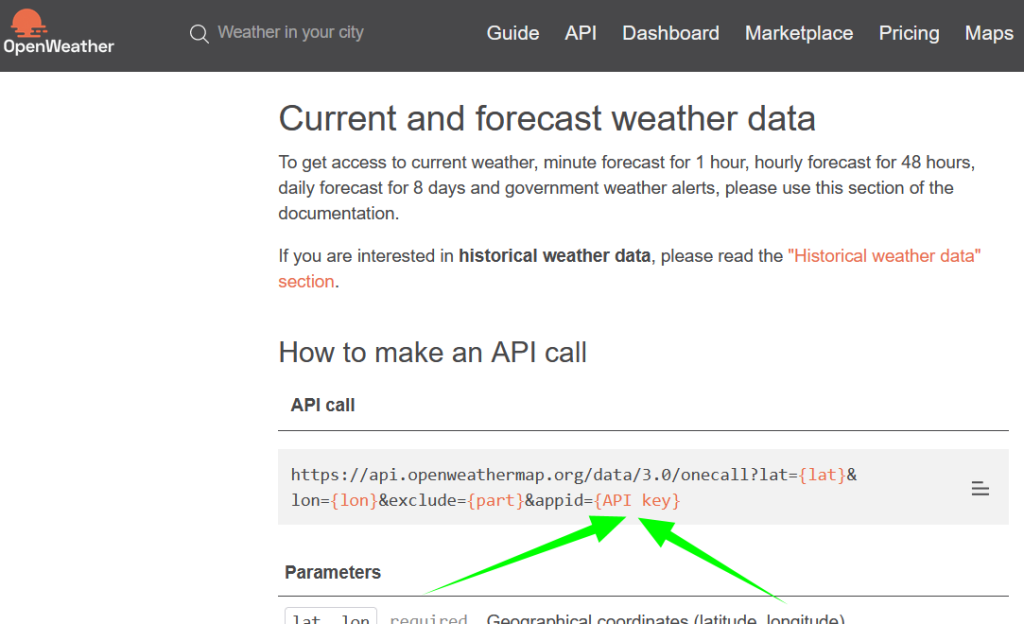Select the {lat} placeholder in the API URL
The image size is (1024, 624).
(822, 474)
